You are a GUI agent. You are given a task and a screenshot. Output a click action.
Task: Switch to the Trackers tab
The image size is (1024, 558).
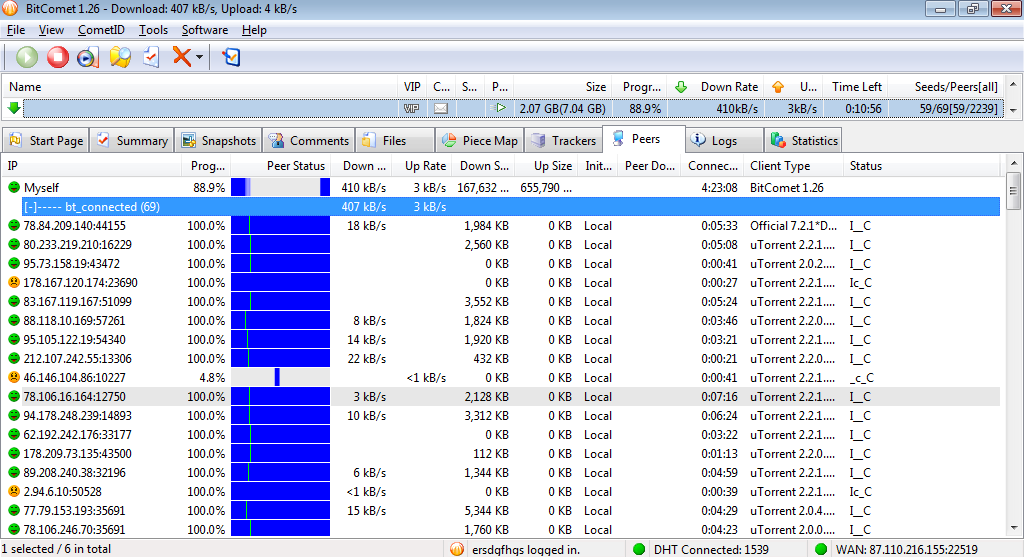pyautogui.click(x=564, y=141)
